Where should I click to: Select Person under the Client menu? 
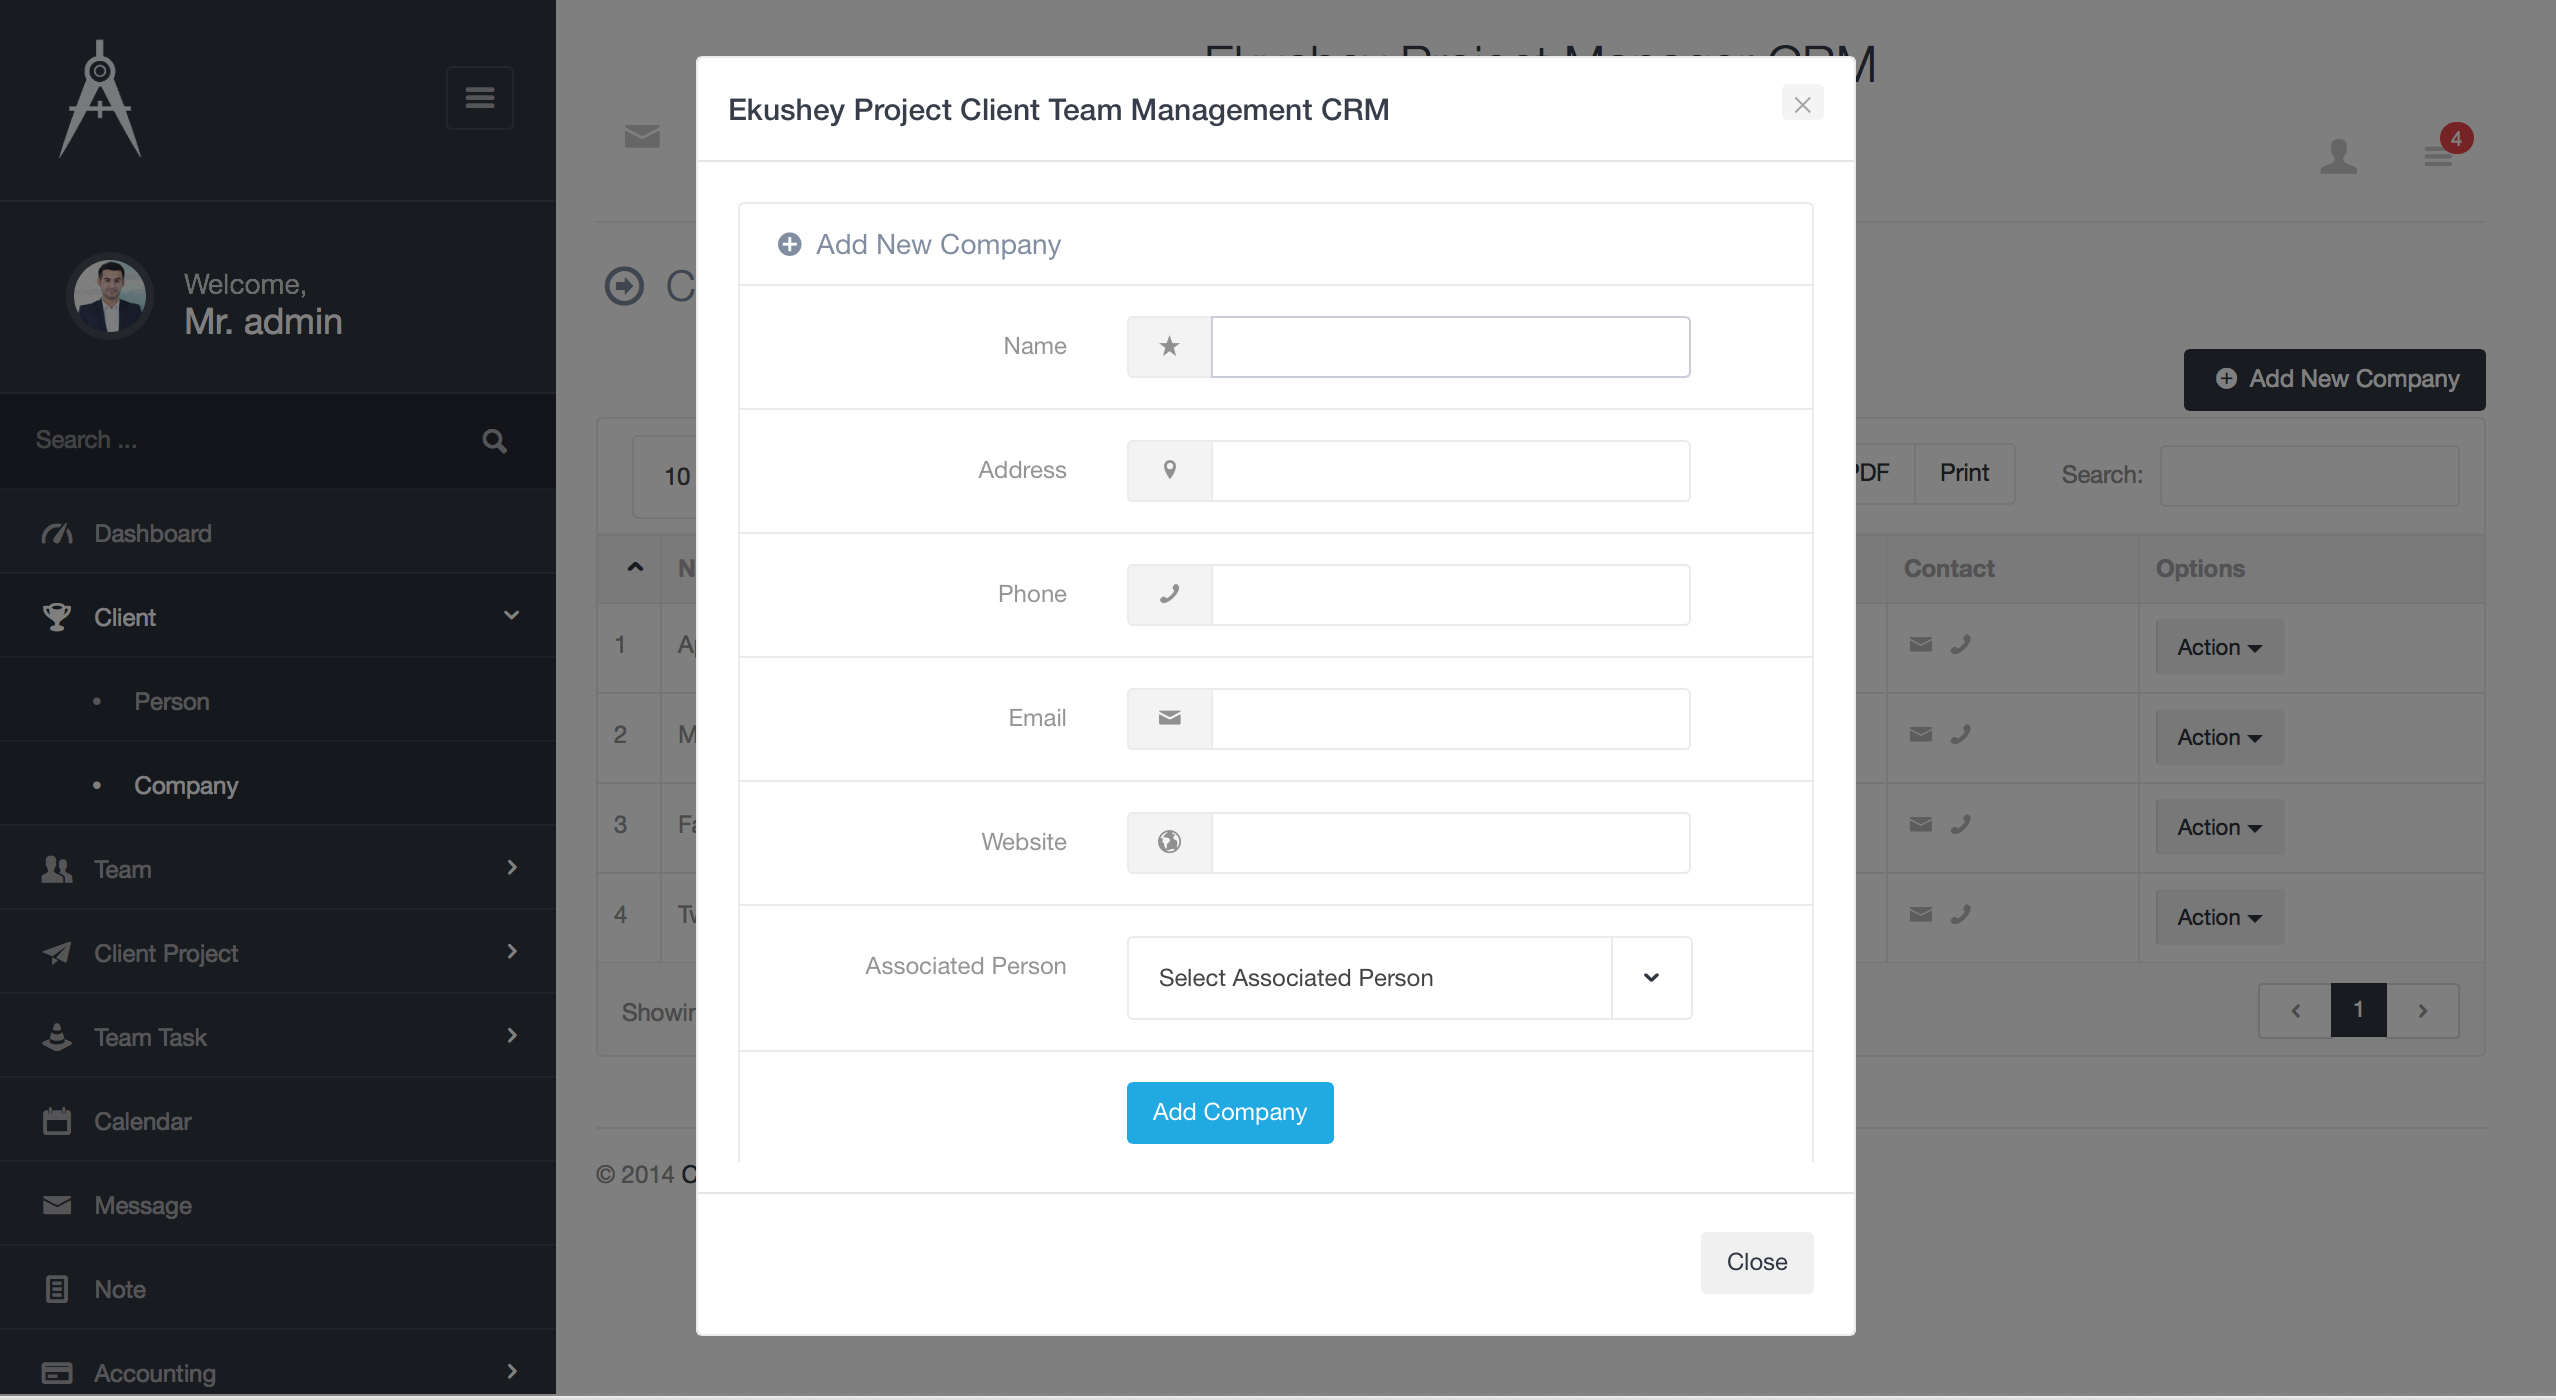tap(171, 701)
